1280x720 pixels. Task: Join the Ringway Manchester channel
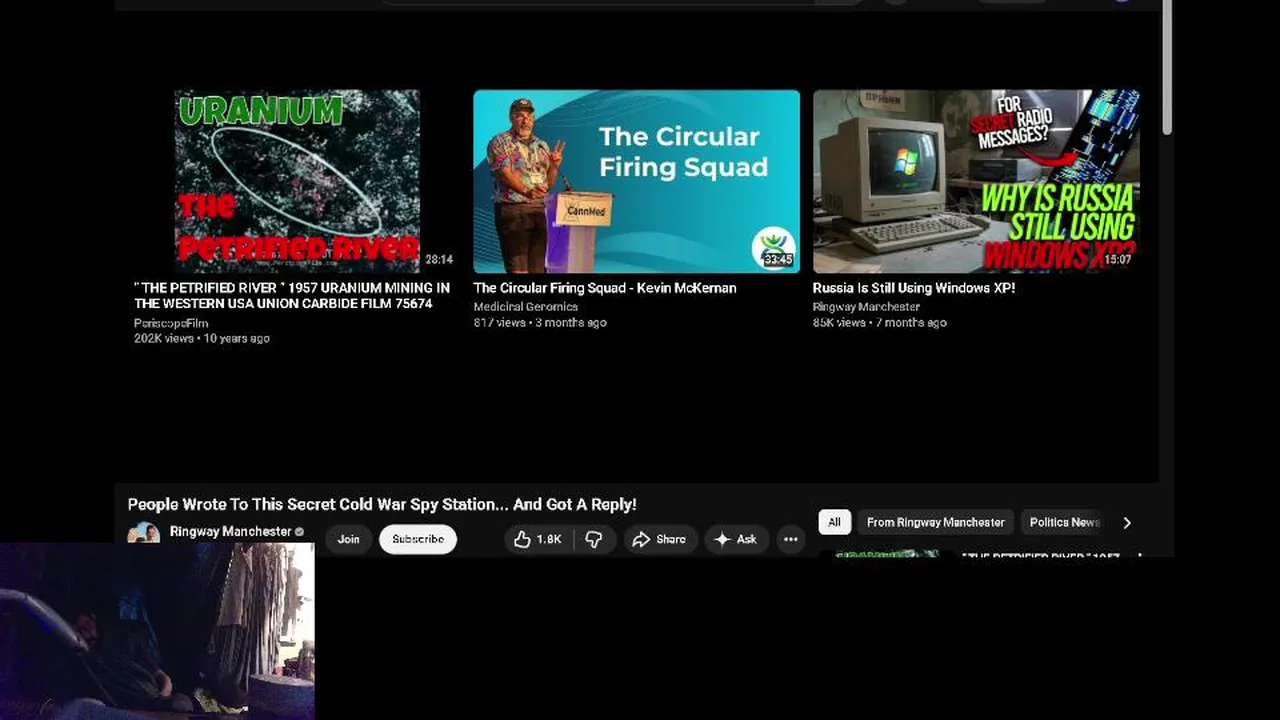[x=348, y=539]
